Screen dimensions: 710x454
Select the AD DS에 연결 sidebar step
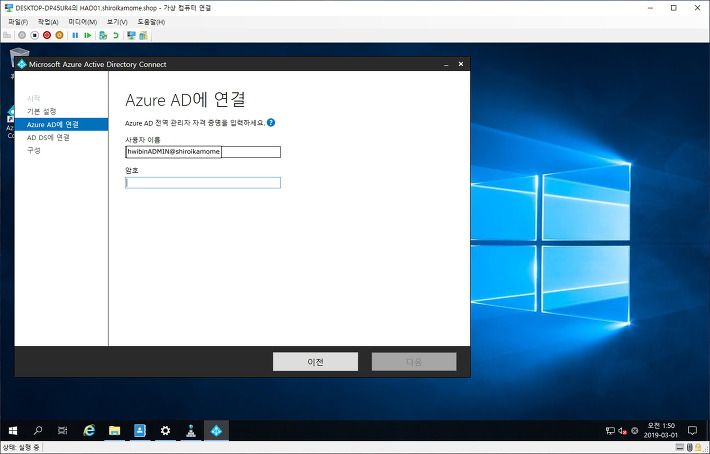pos(48,137)
